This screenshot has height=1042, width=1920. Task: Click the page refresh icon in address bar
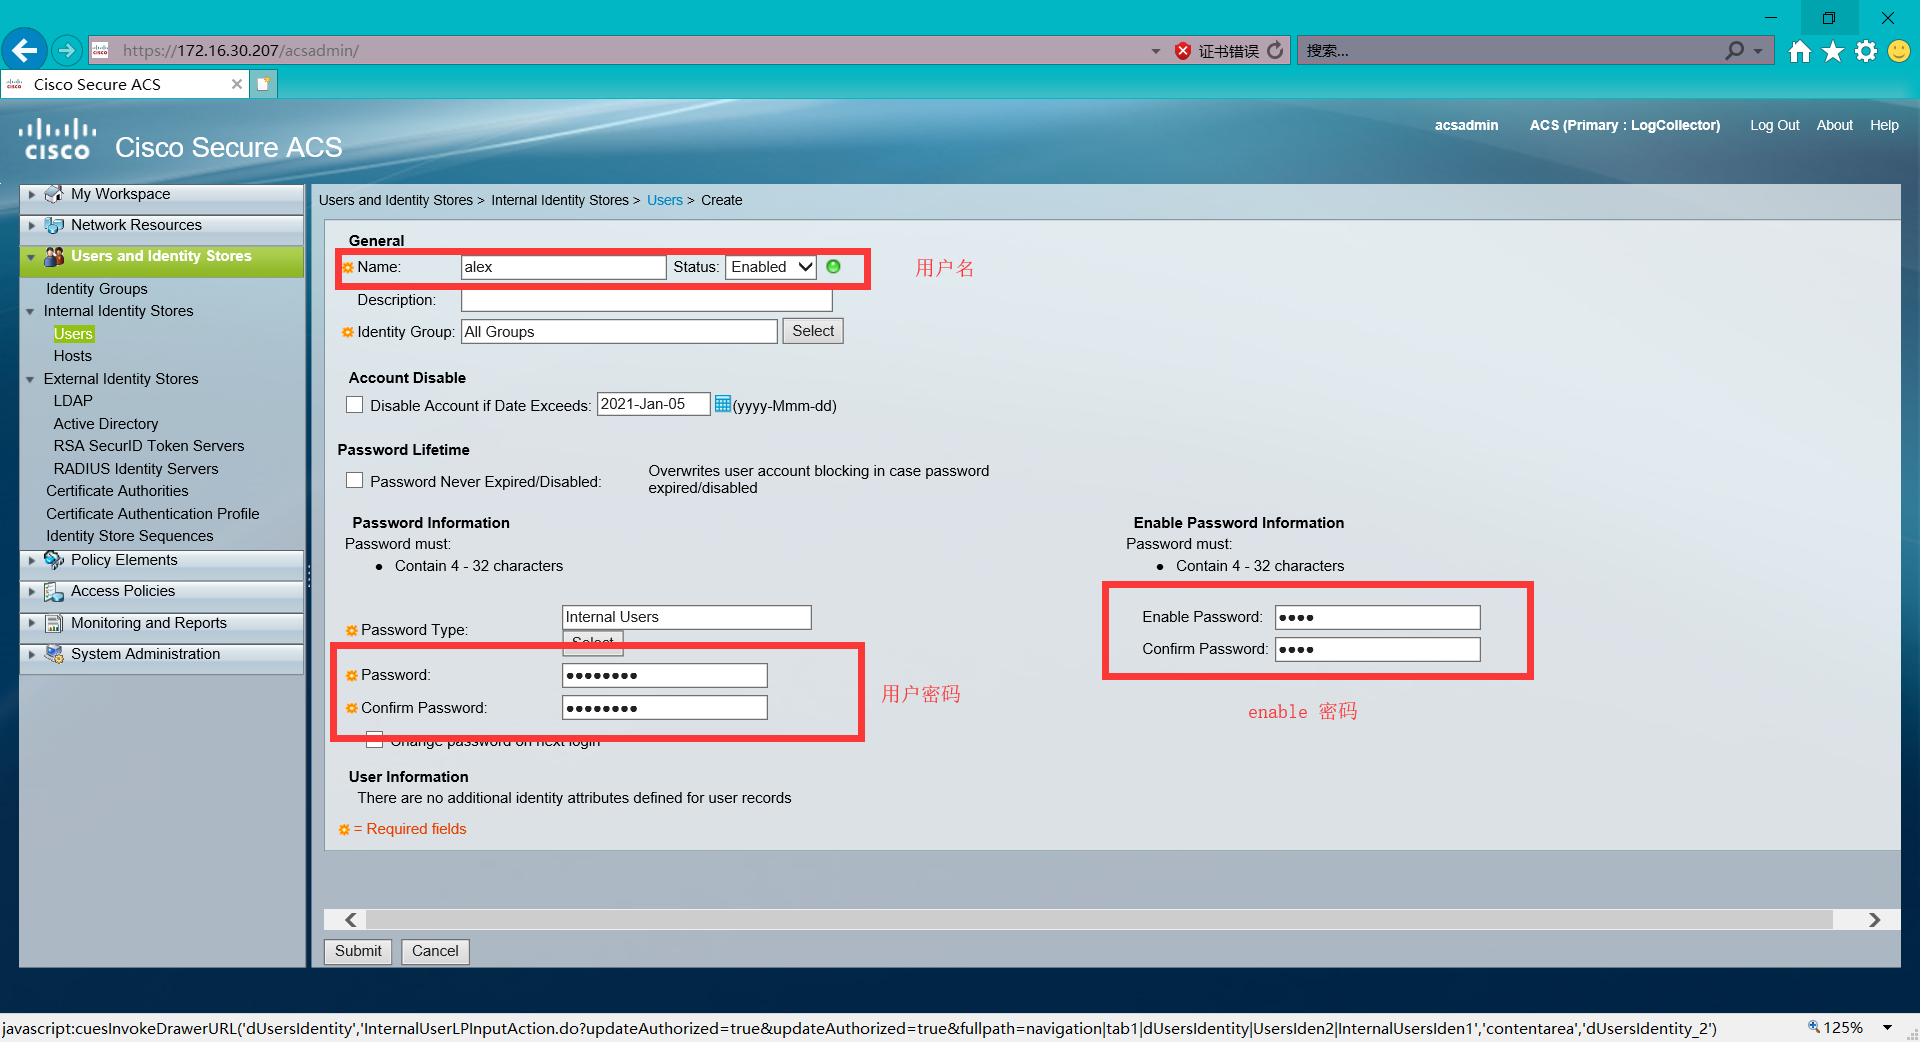click(x=1275, y=50)
